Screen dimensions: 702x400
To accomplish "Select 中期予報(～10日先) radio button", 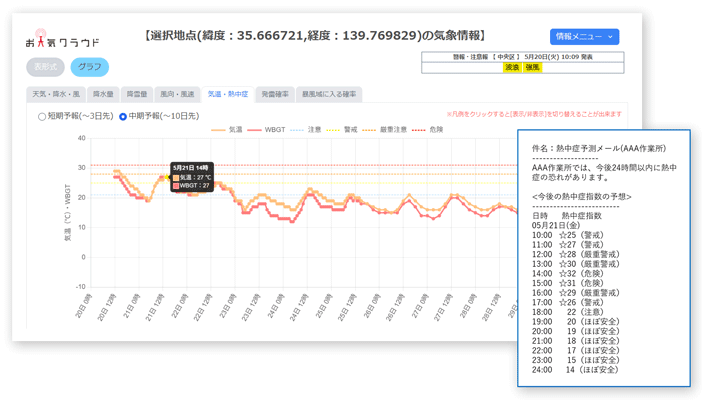I will pyautogui.click(x=123, y=117).
